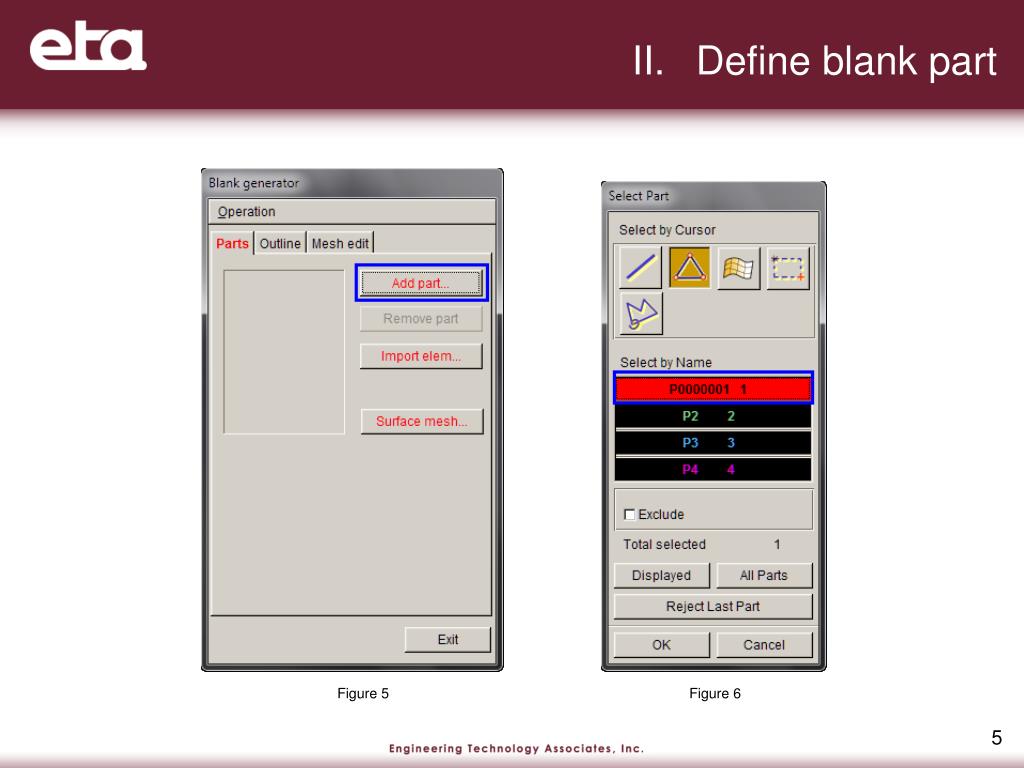The width and height of the screenshot is (1024, 768).
Task: Open the Operation menu
Action: (x=246, y=212)
